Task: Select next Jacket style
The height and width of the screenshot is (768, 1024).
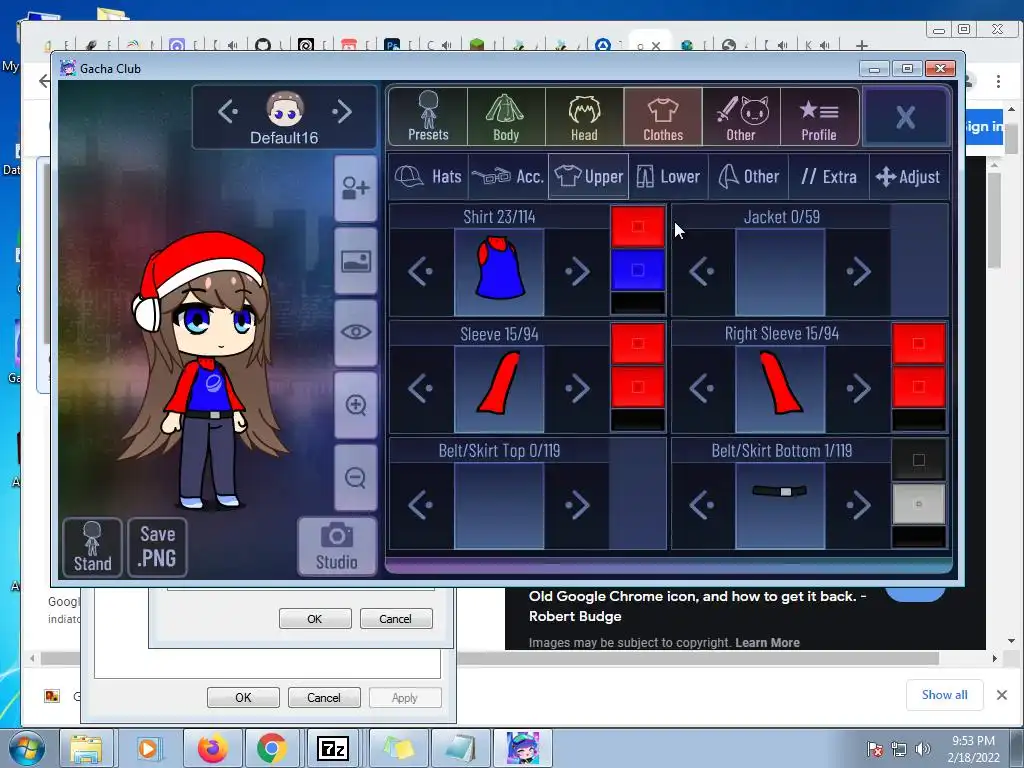Action: (859, 271)
